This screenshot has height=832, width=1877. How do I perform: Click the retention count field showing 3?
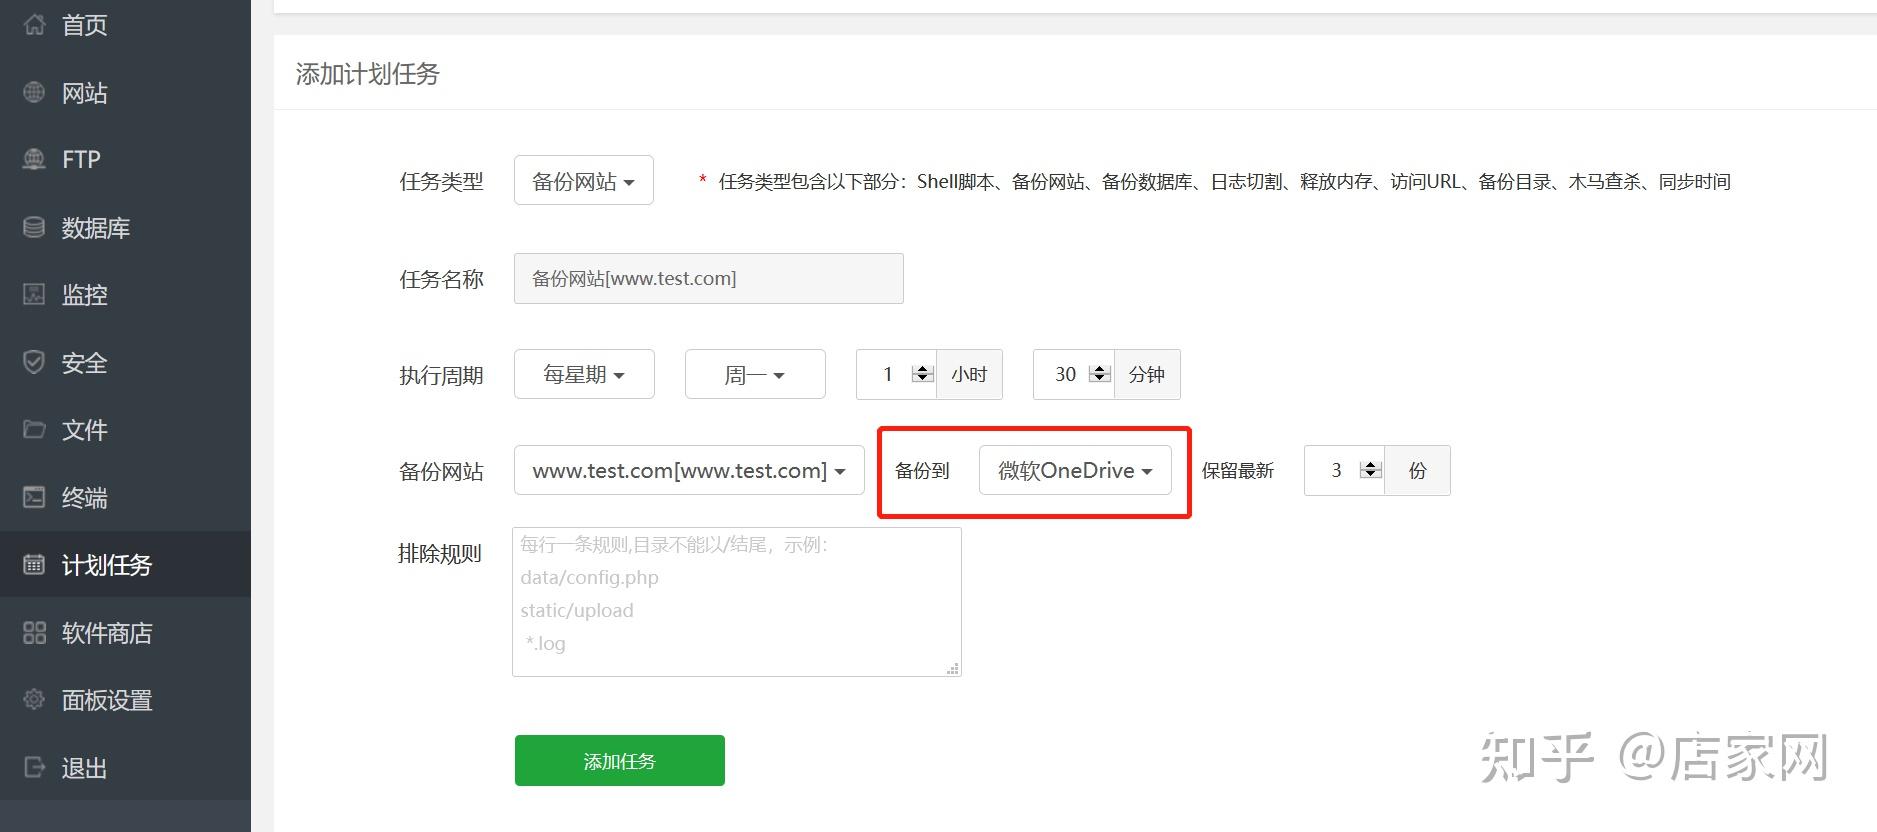1344,470
